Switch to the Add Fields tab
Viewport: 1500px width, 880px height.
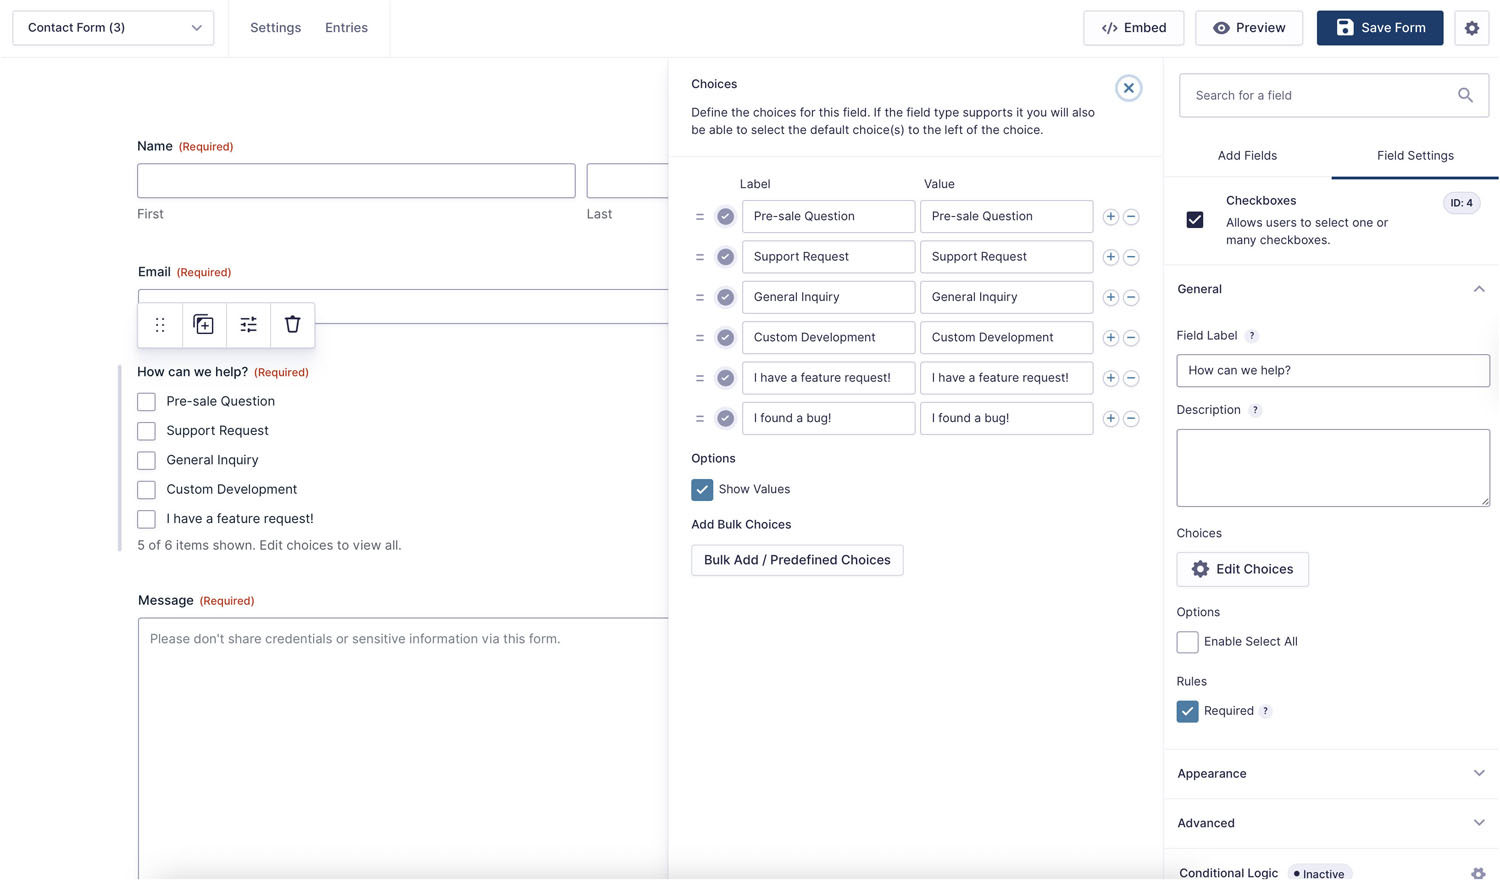click(x=1246, y=156)
